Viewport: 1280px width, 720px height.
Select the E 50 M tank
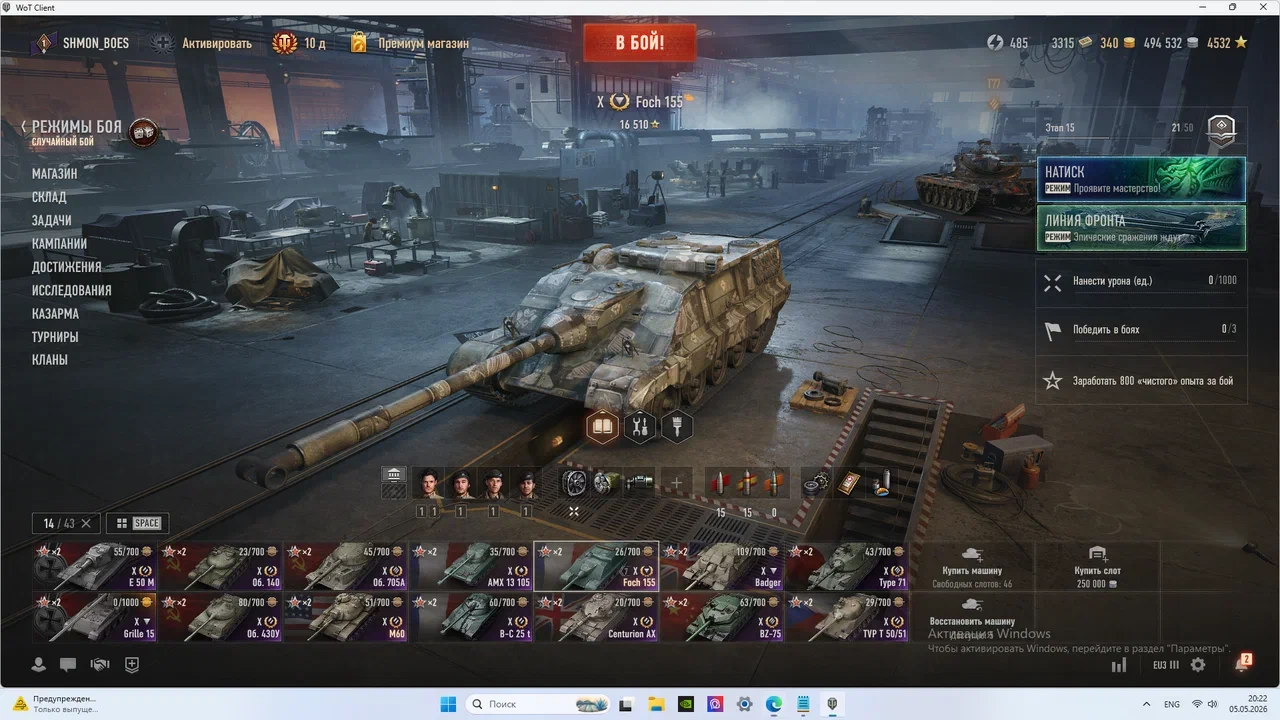pos(94,566)
